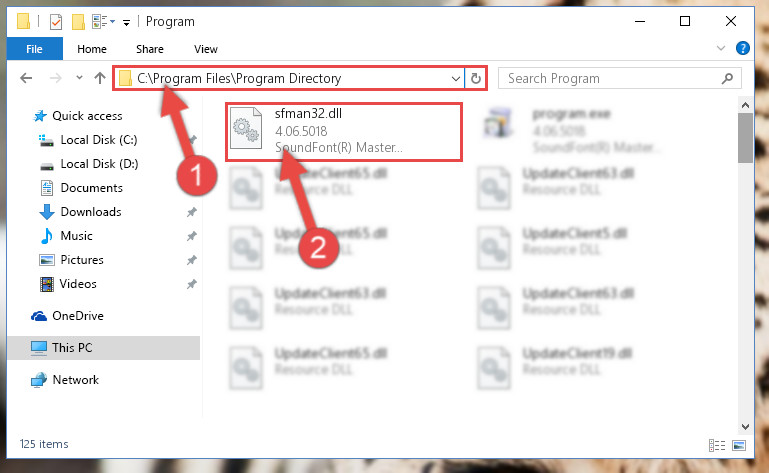The width and height of the screenshot is (769, 473).
Task: Switch to details view icon
Action: coord(717,445)
